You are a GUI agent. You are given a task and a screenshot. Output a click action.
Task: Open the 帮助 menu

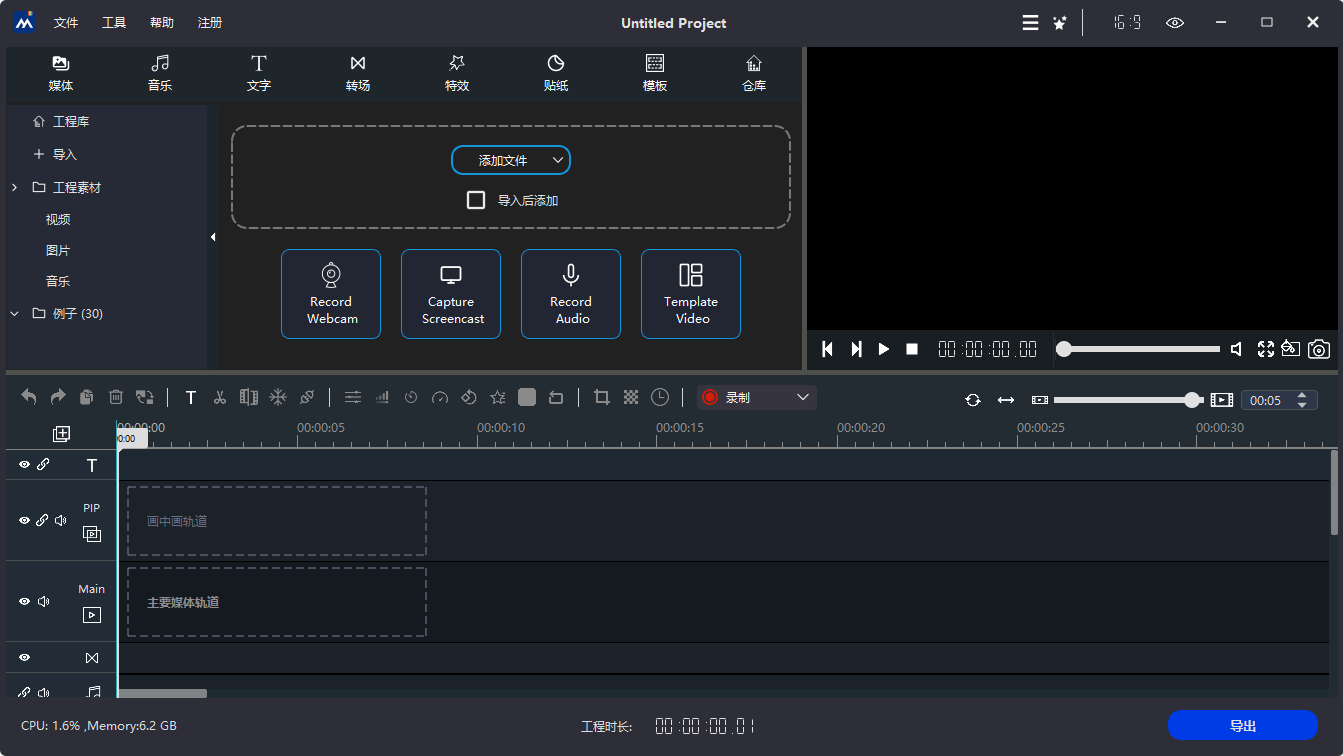pos(161,22)
